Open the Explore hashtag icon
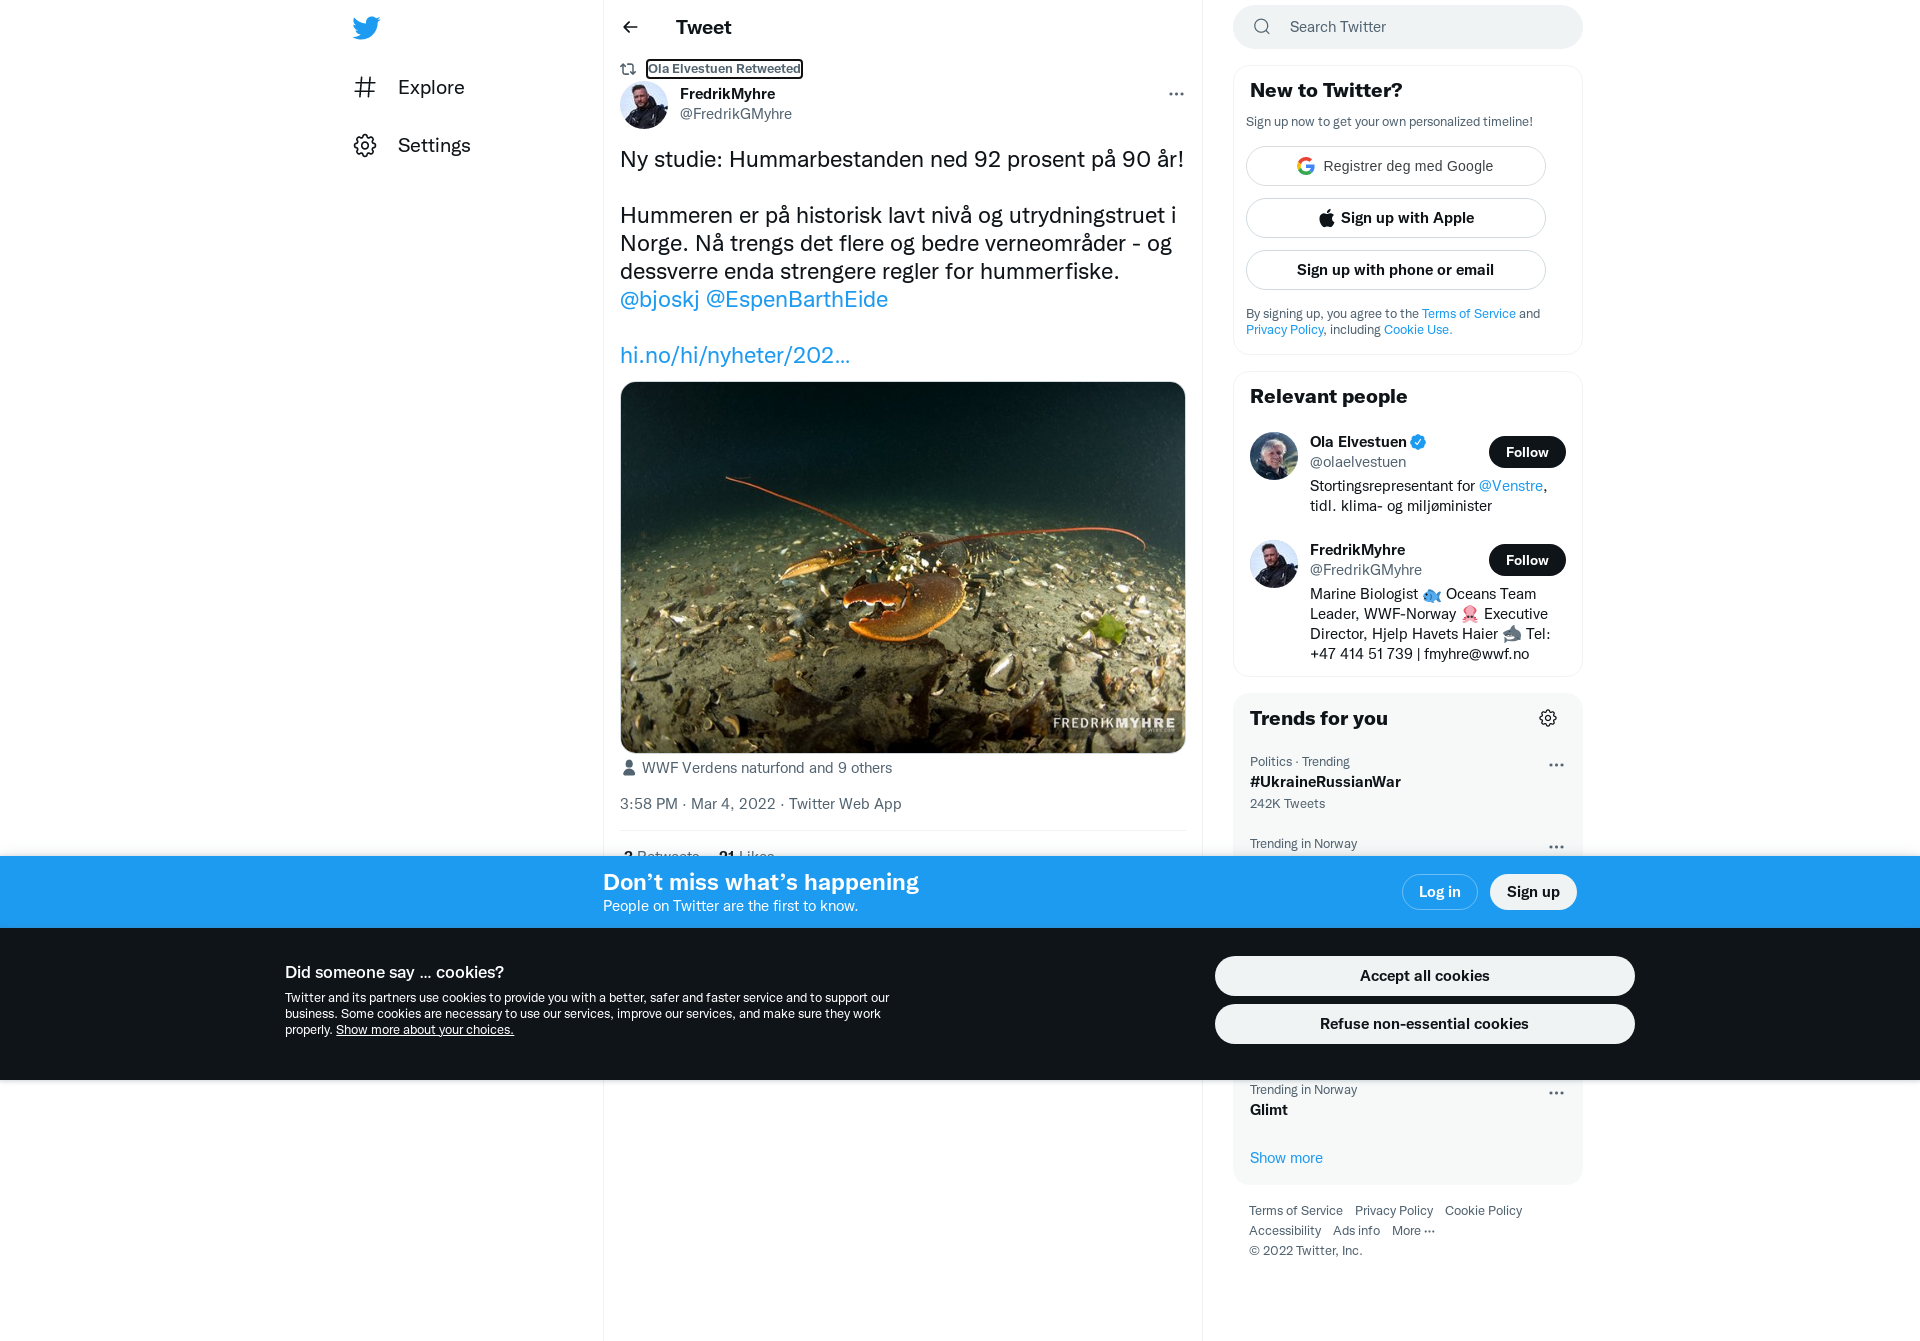The image size is (1920, 1341). click(365, 87)
